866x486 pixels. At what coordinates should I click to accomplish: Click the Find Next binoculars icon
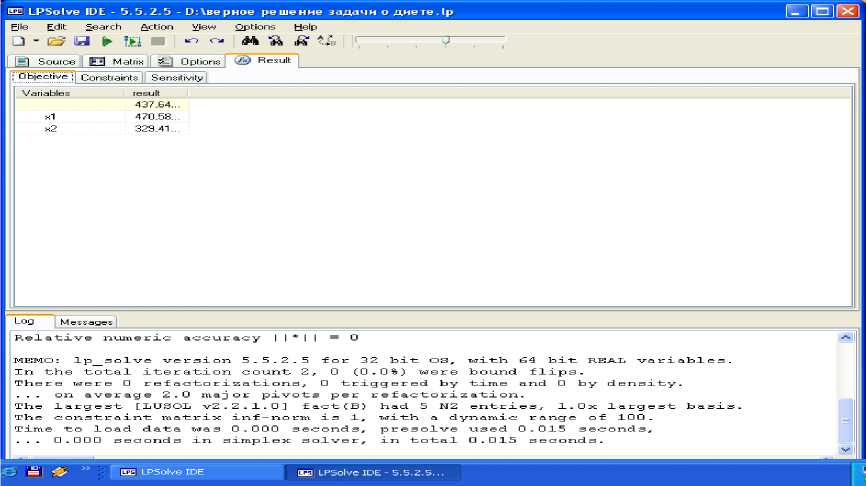click(x=276, y=41)
